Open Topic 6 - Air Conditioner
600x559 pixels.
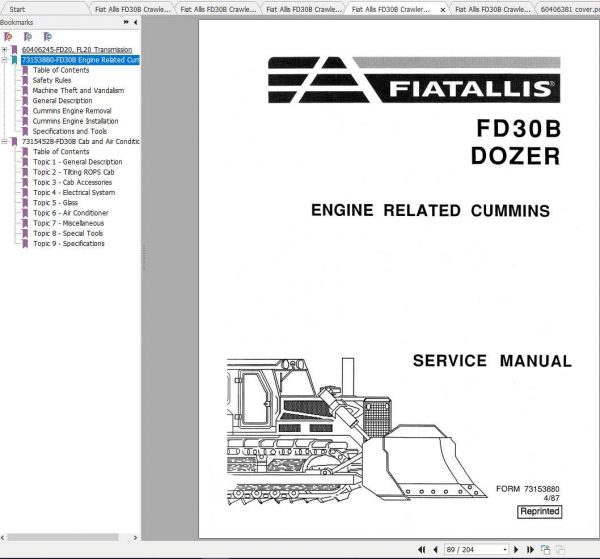[x=70, y=213]
